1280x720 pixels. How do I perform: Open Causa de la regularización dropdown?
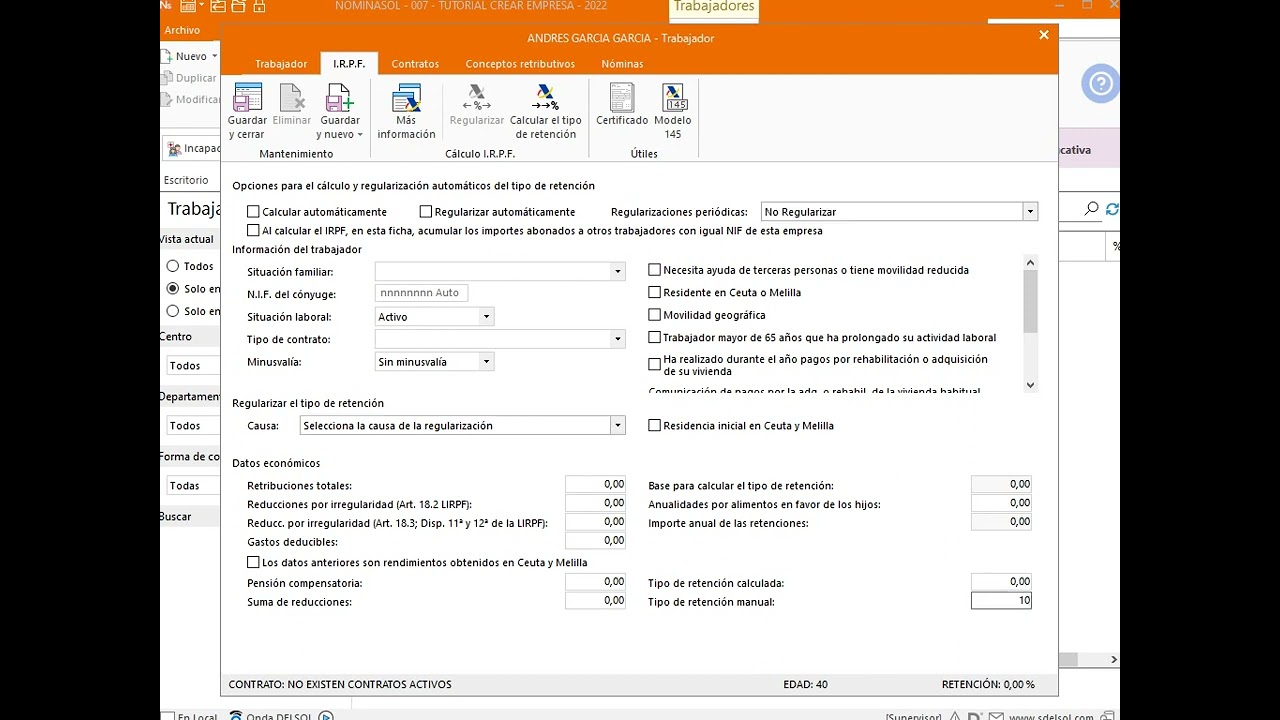click(618, 426)
